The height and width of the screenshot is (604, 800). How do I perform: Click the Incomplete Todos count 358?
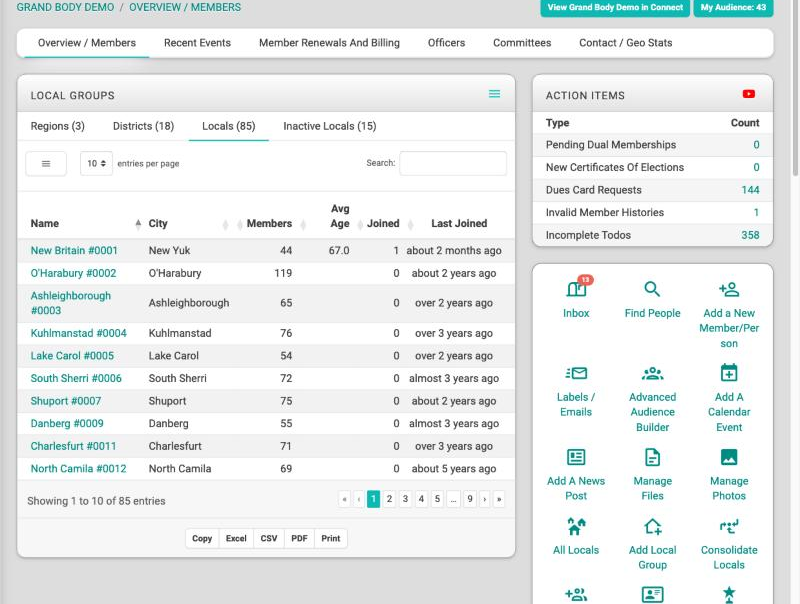(750, 235)
